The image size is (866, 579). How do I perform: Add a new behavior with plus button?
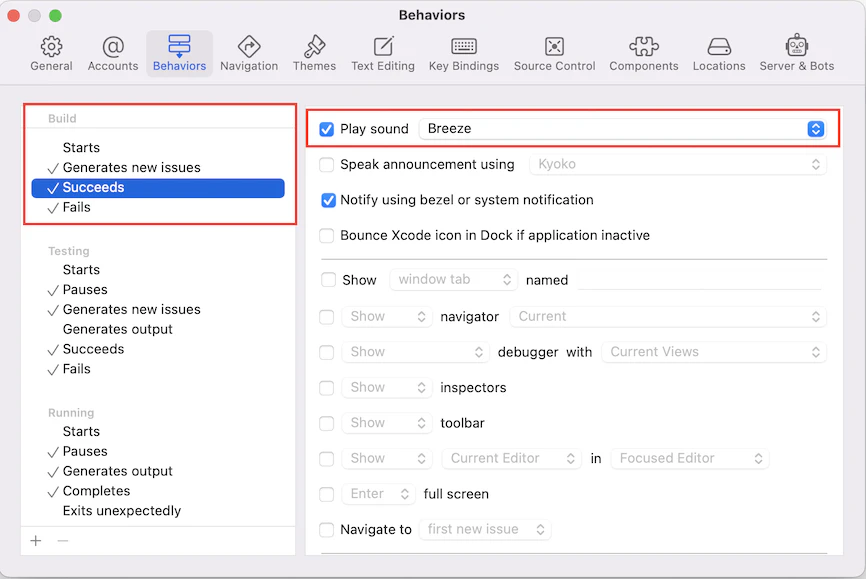[36, 540]
